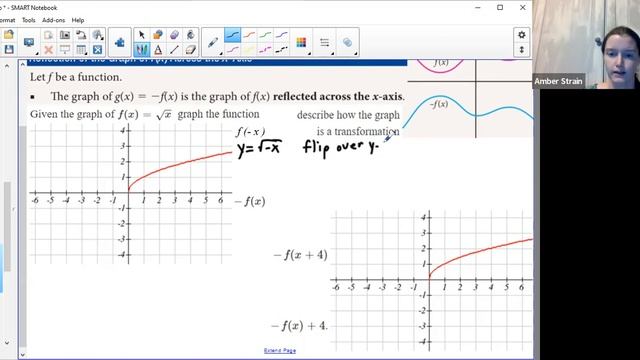Click page sorter scroll up arrow
640x360 pixels.
[7, 66]
